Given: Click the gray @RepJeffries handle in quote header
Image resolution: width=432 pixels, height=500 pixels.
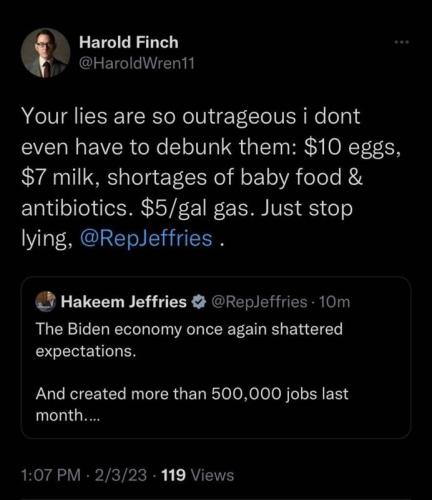Looking at the screenshot, I should (259, 302).
